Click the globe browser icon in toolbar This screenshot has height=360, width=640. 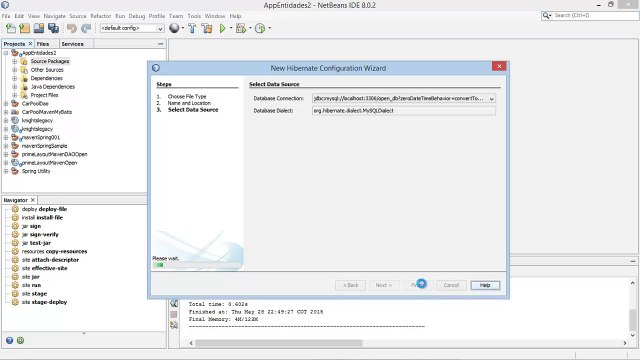click(174, 28)
